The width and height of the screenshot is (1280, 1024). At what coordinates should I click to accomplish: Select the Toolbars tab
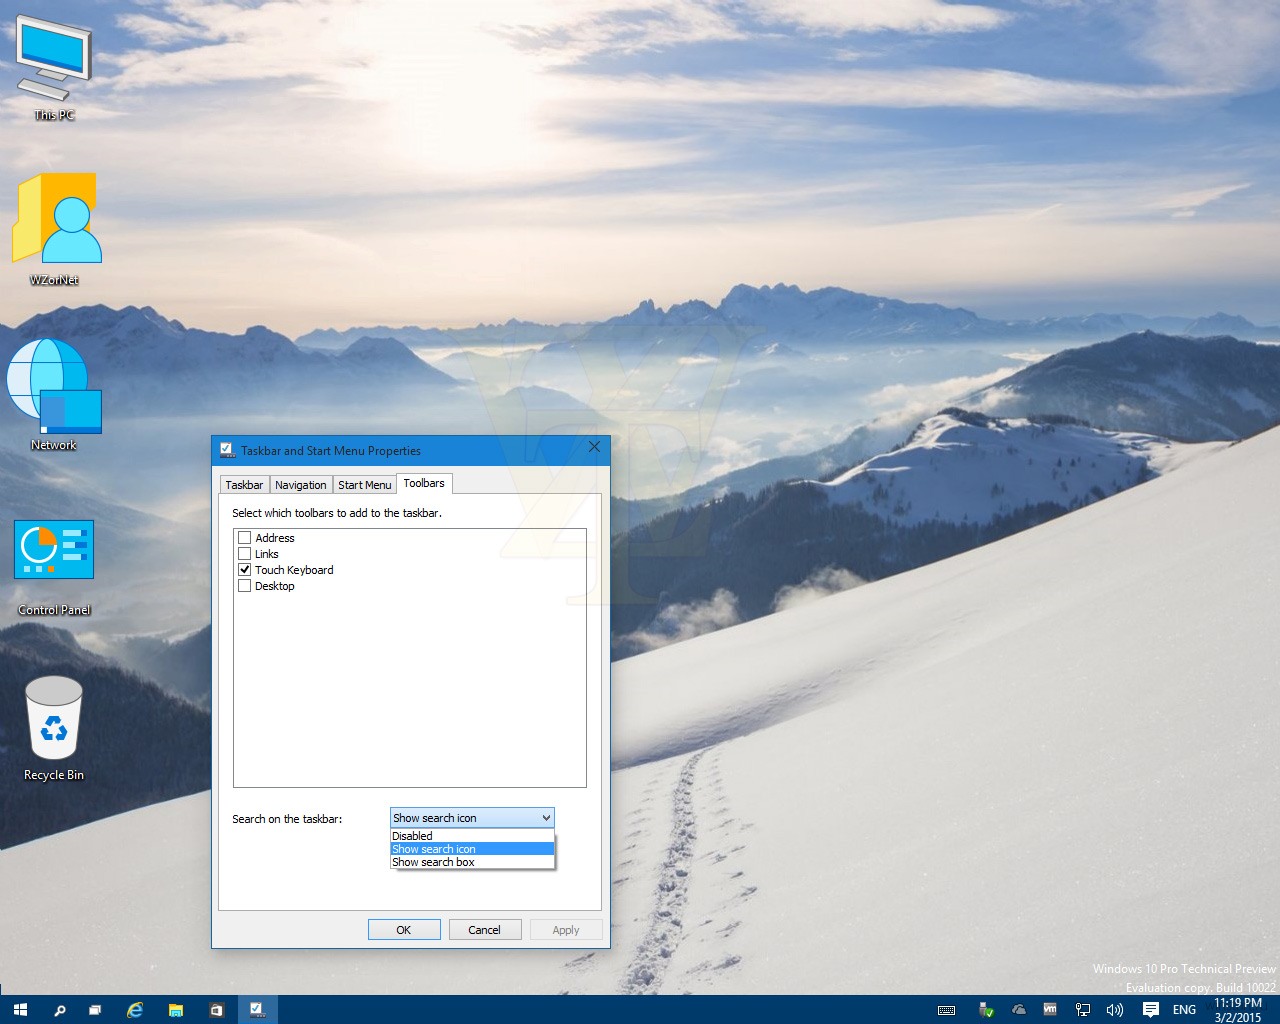pyautogui.click(x=424, y=483)
